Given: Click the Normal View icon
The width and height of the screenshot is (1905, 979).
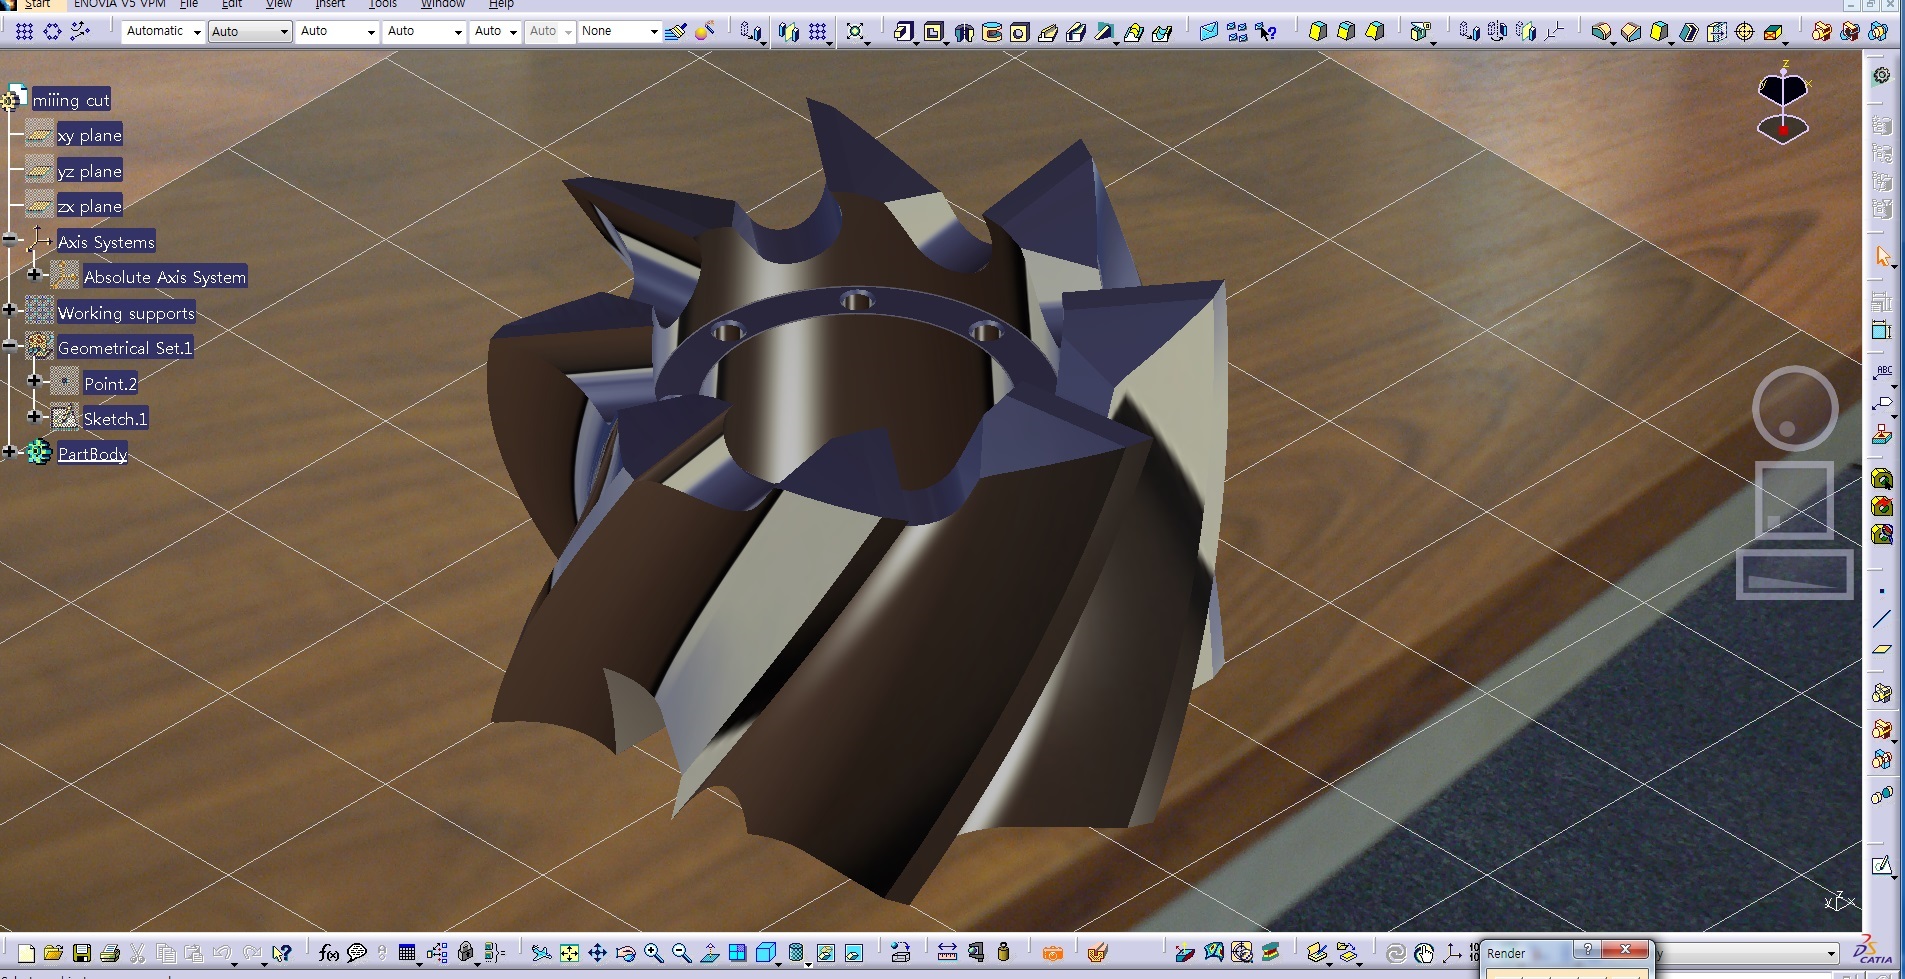Looking at the screenshot, I should (x=710, y=953).
